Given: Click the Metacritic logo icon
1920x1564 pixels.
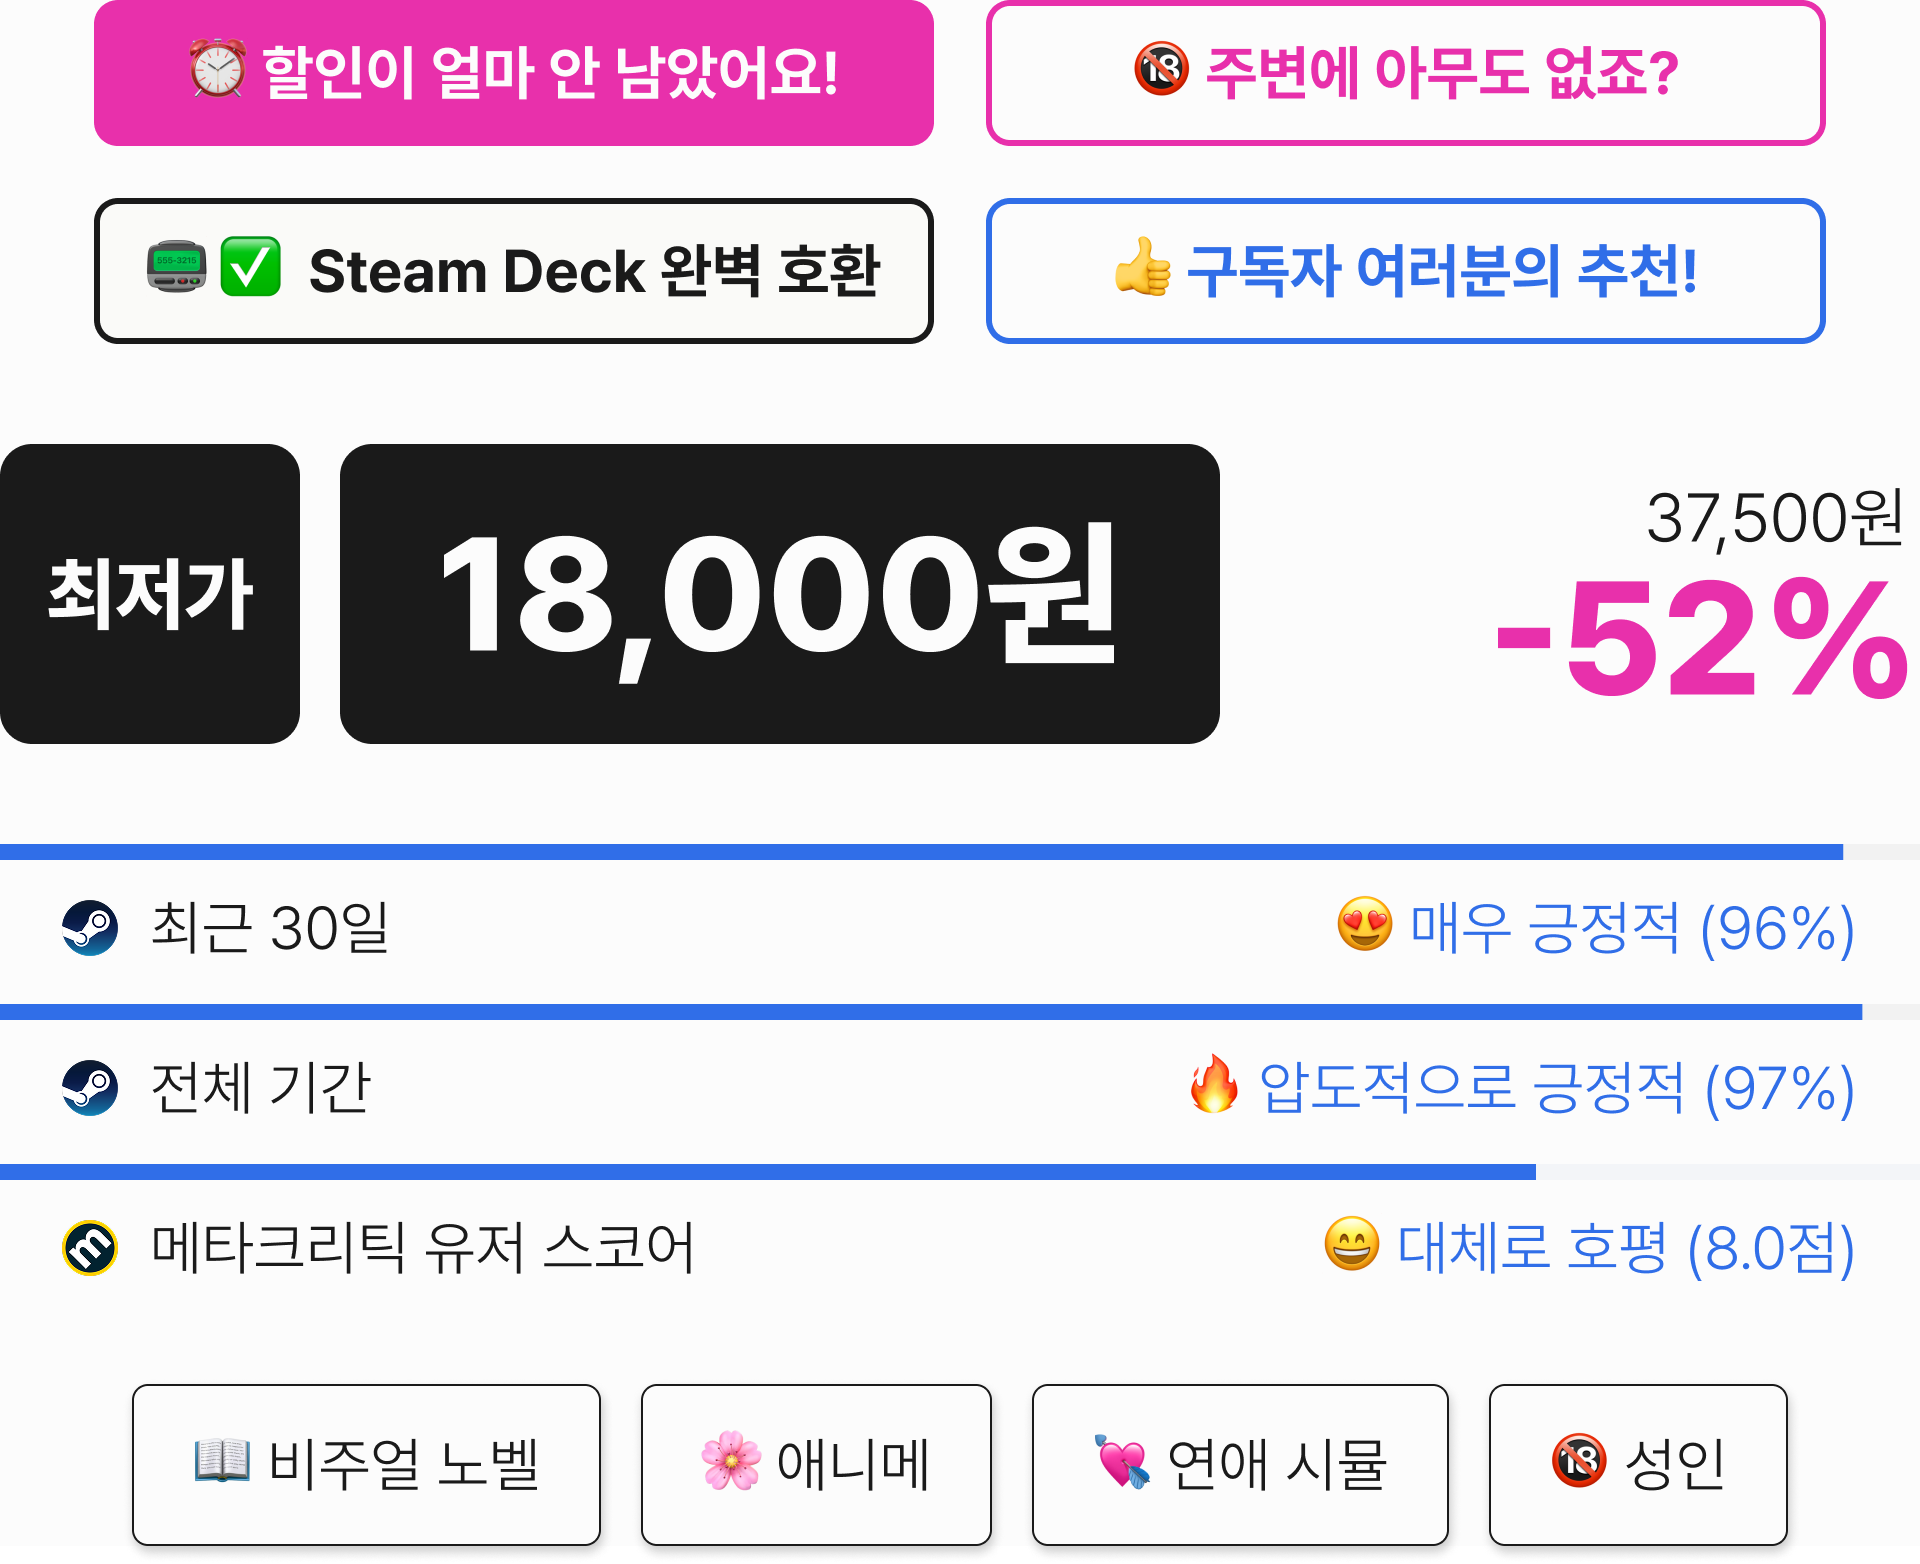Looking at the screenshot, I should (x=90, y=1248).
